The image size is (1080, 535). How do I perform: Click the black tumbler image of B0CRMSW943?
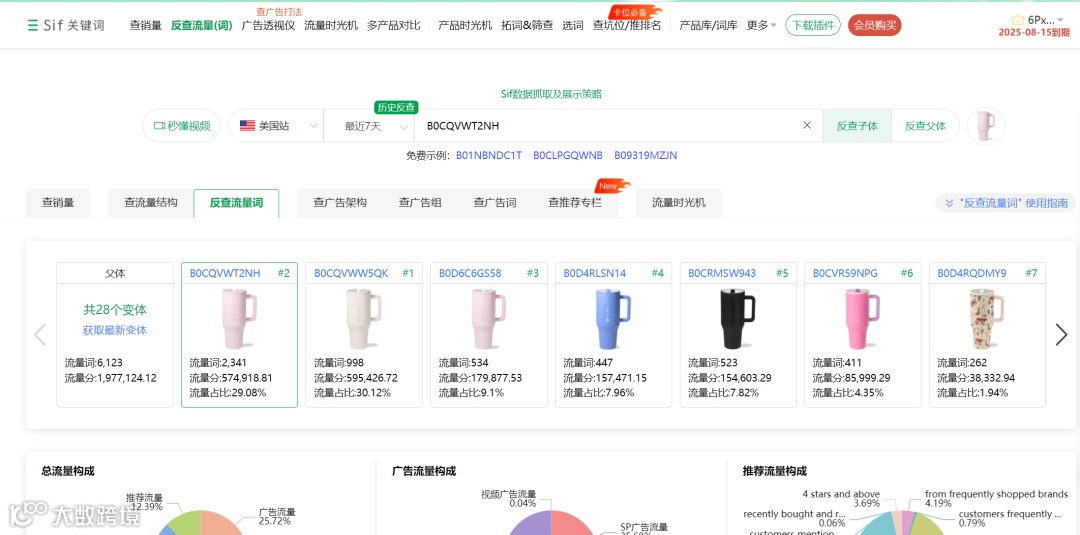738,319
